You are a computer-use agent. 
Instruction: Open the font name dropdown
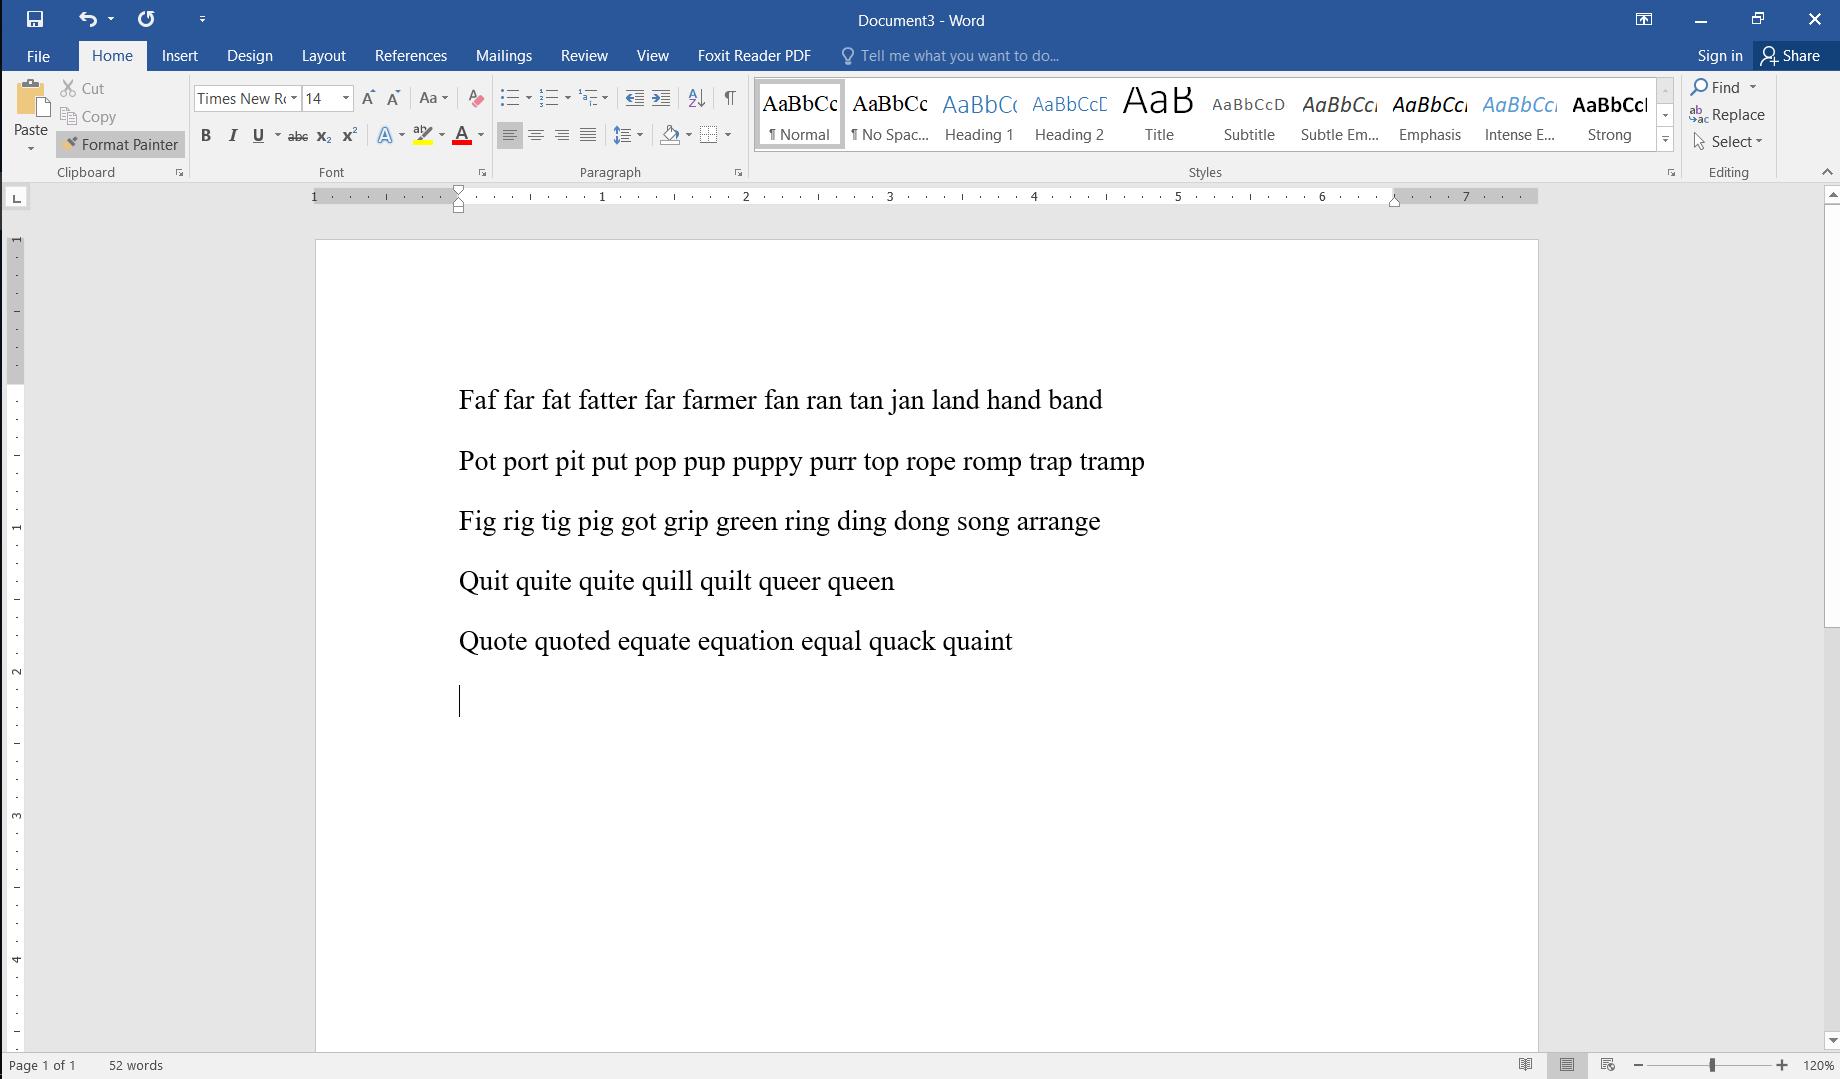[294, 98]
